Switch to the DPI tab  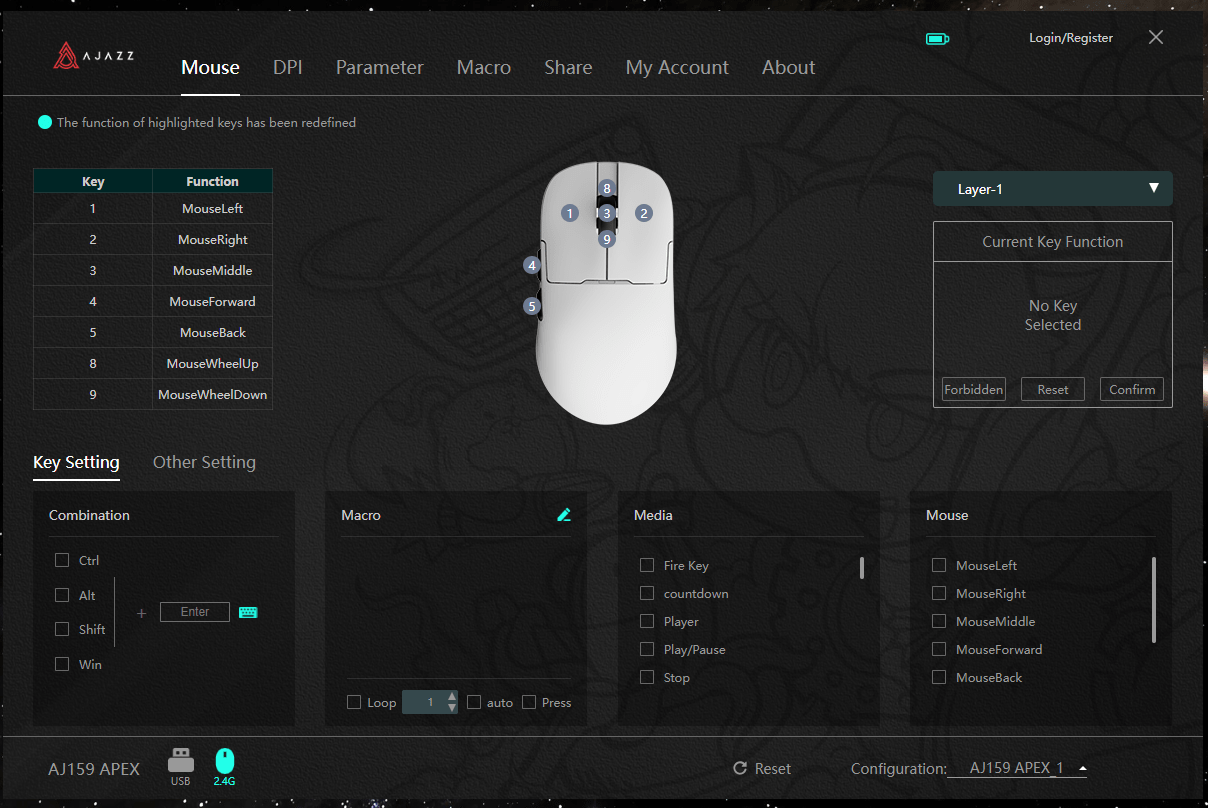(287, 67)
